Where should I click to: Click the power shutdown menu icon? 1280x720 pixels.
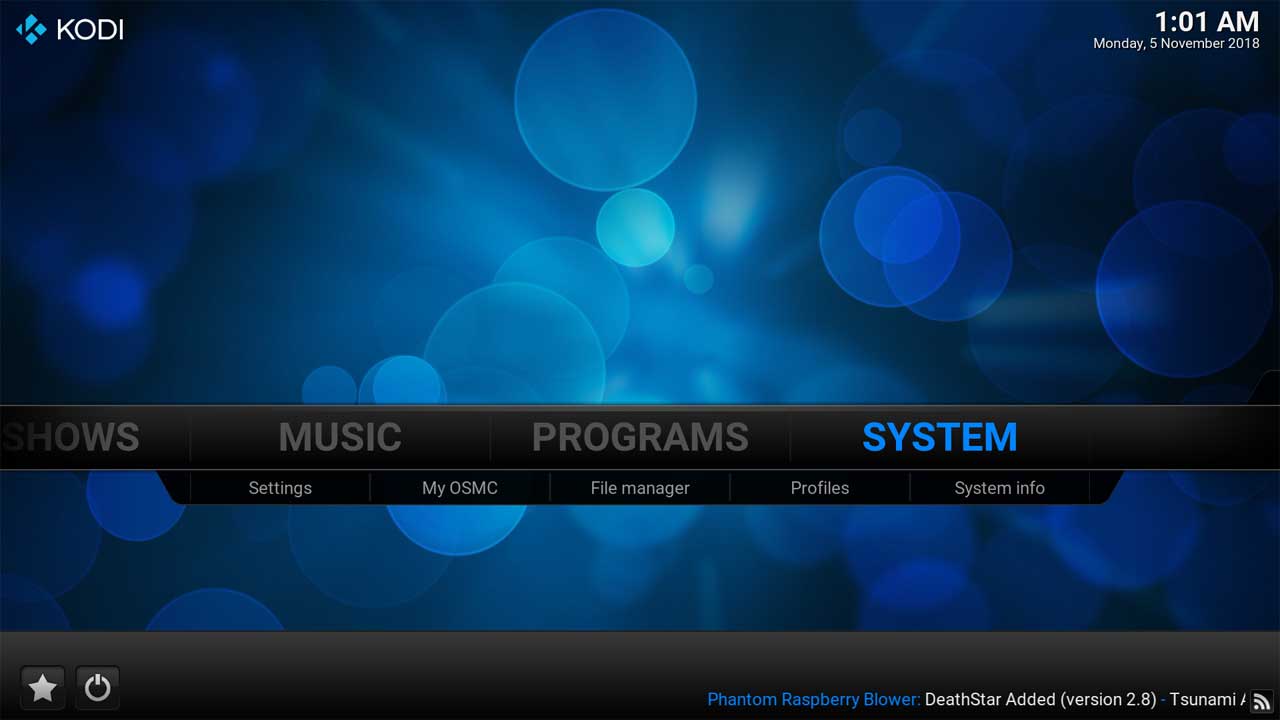click(97, 688)
